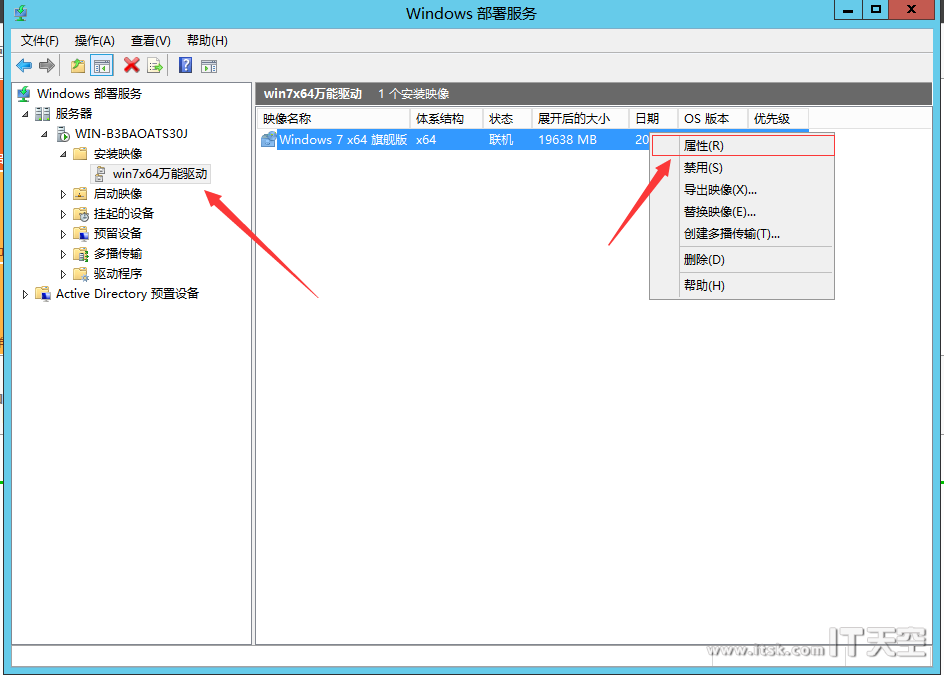
Task: Toggle the show/hide console tree icon
Action: tap(101, 66)
